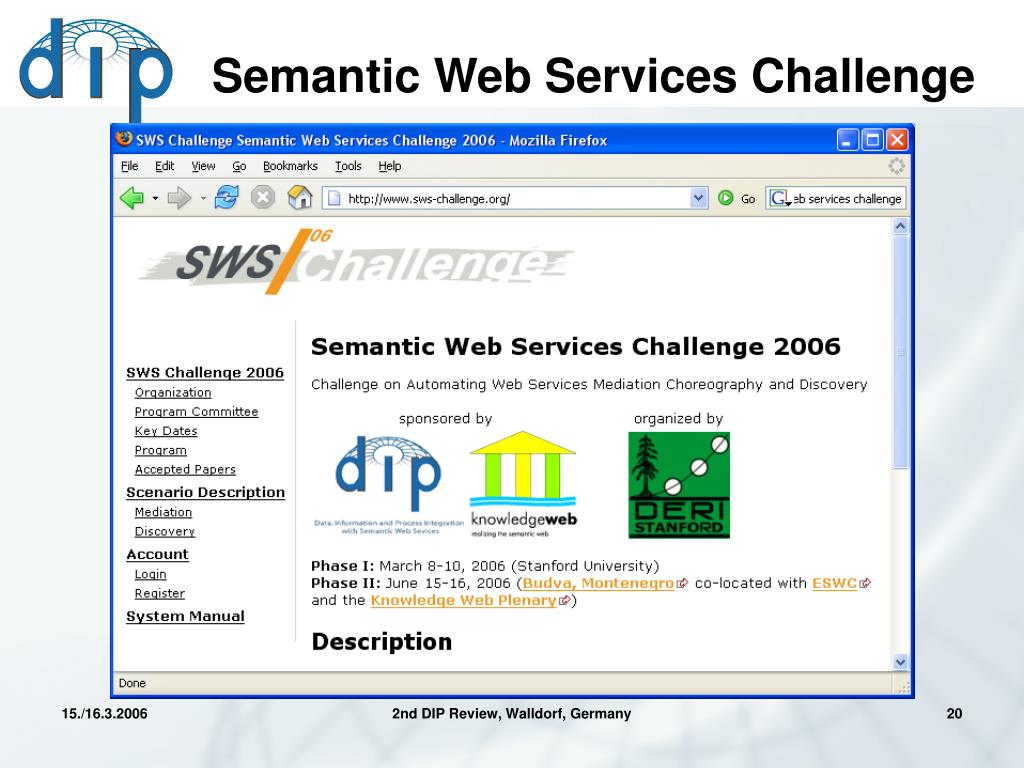Image resolution: width=1024 pixels, height=768 pixels.
Task: Open the View menu
Action: click(203, 166)
